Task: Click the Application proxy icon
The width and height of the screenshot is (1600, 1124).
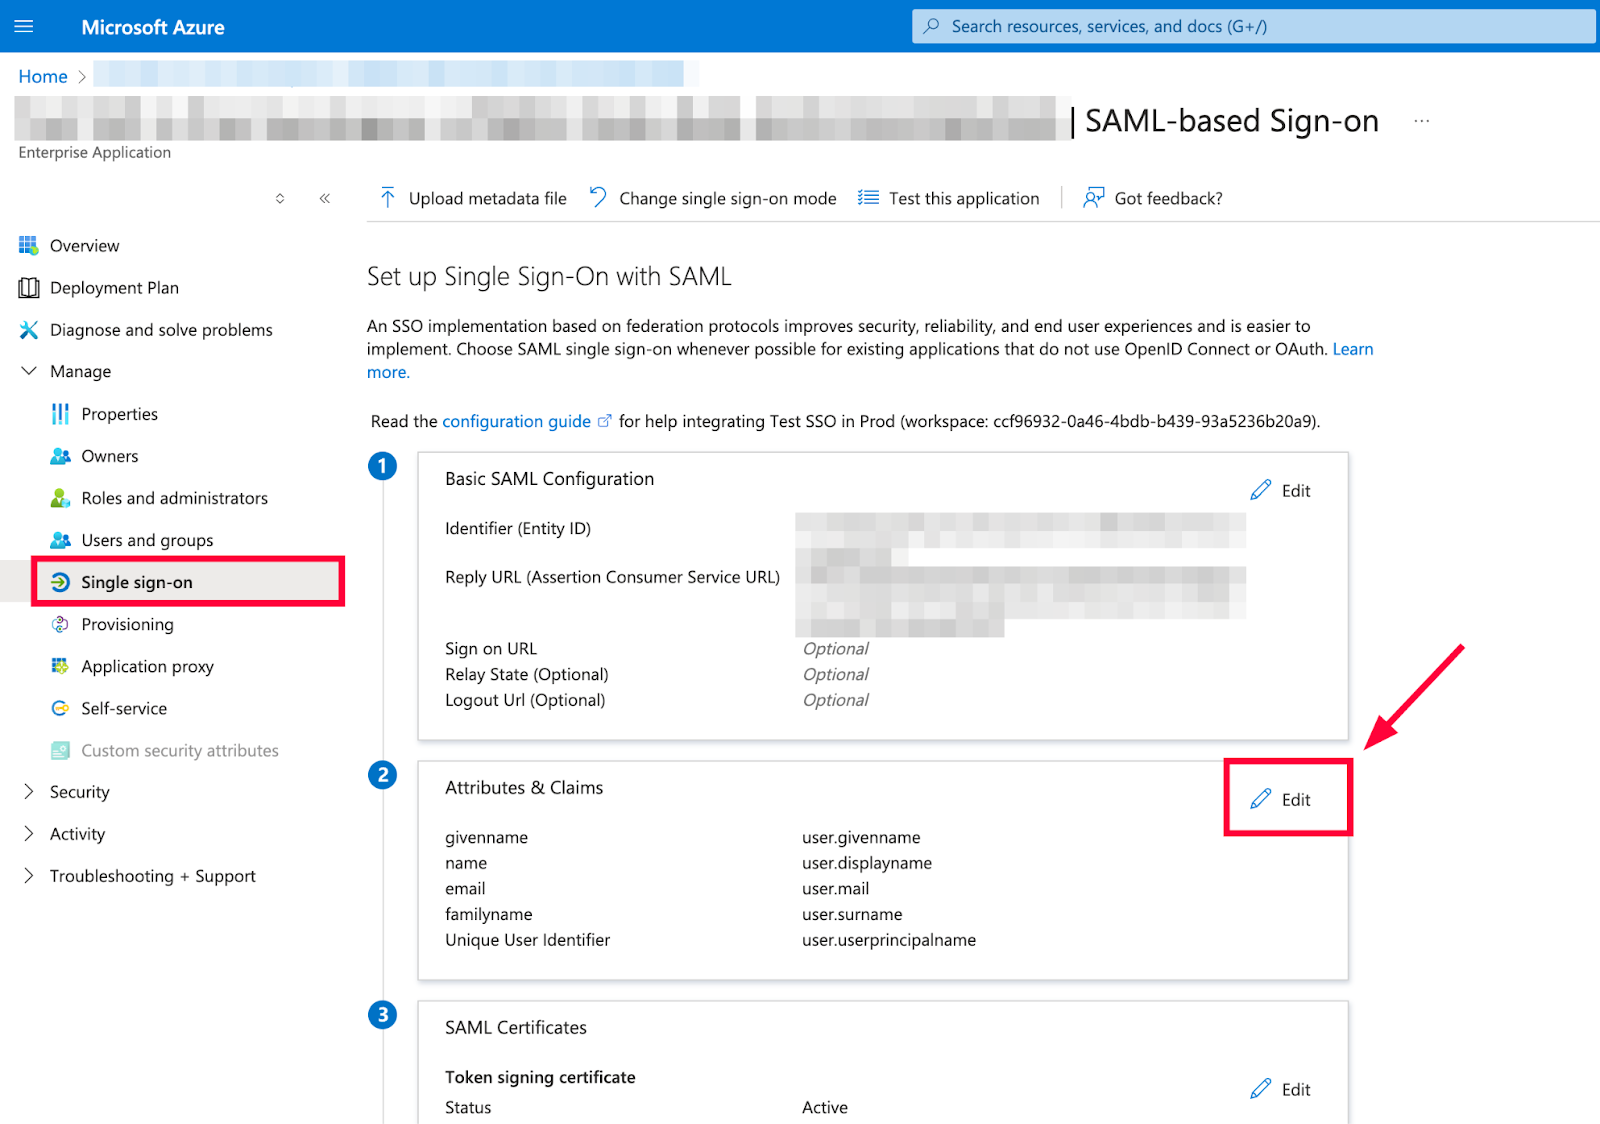Action: (60, 666)
